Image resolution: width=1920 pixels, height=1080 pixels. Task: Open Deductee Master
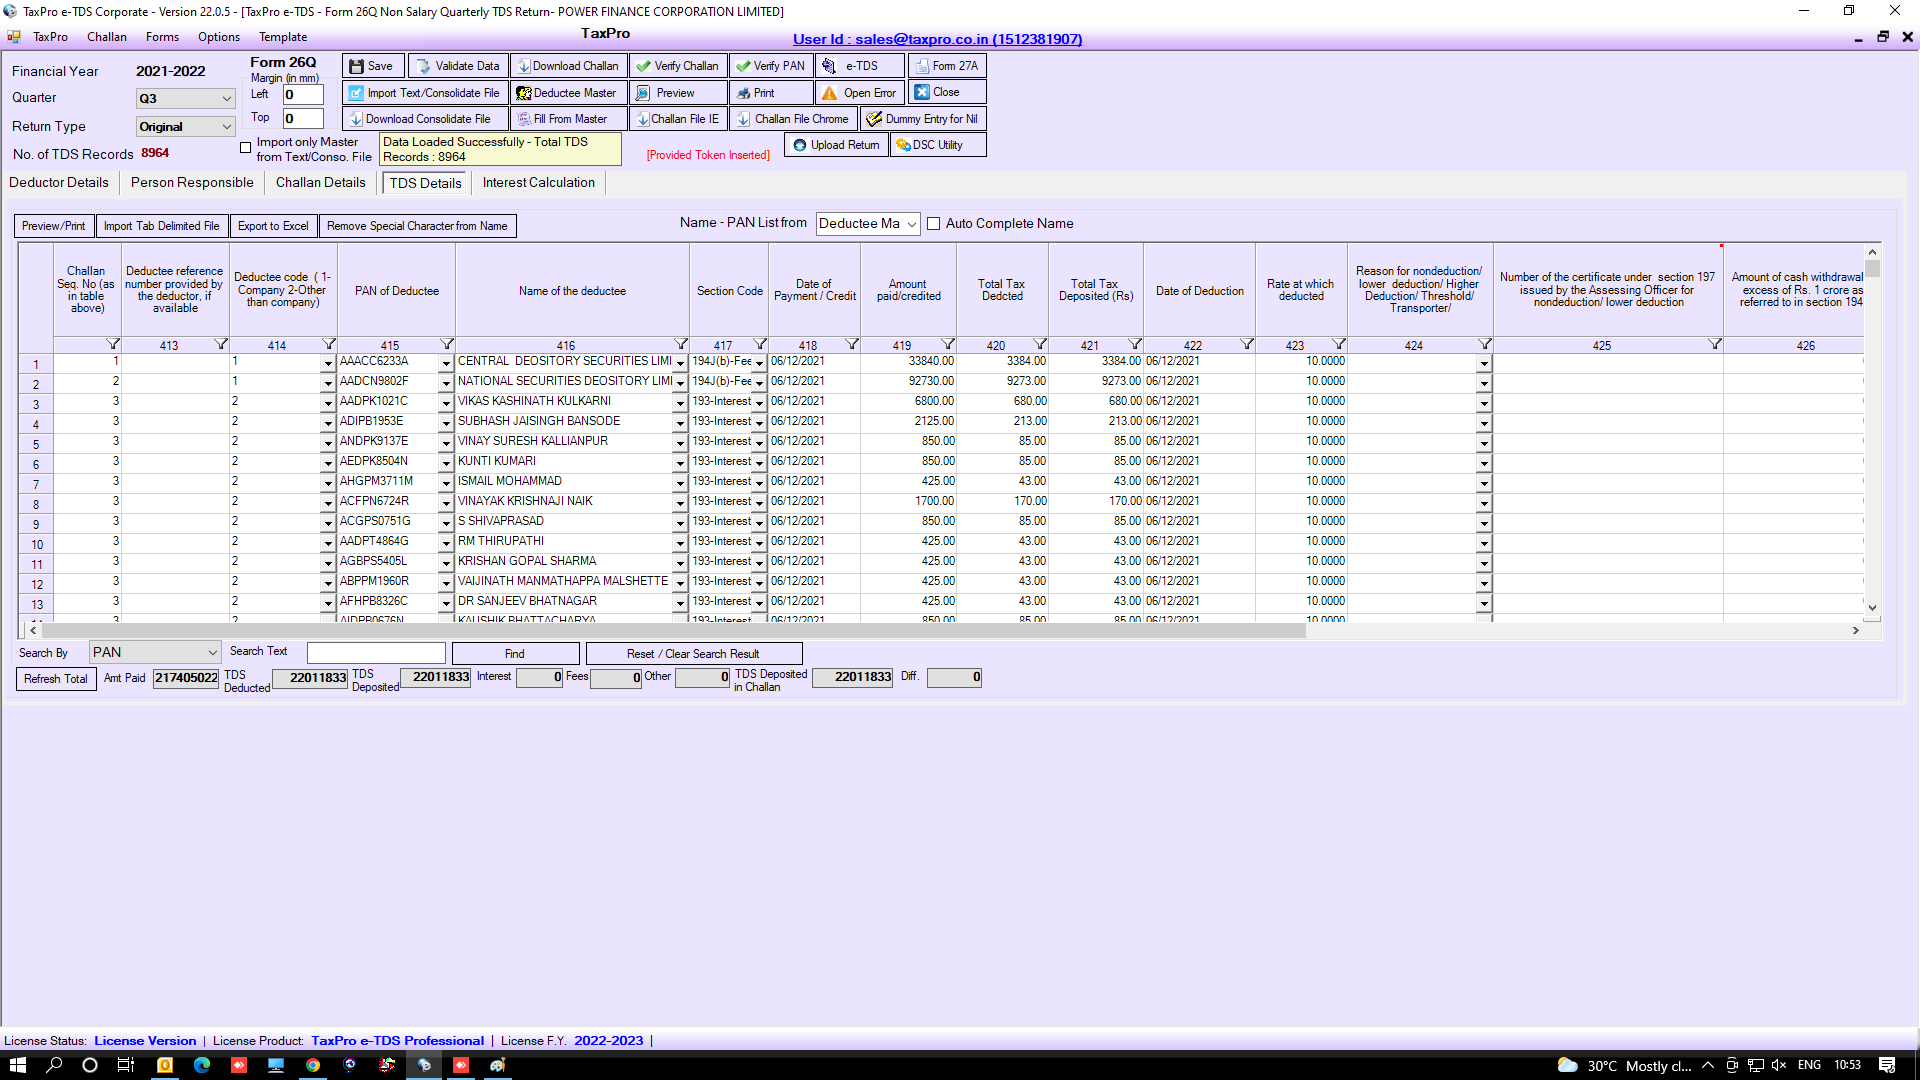tap(568, 93)
